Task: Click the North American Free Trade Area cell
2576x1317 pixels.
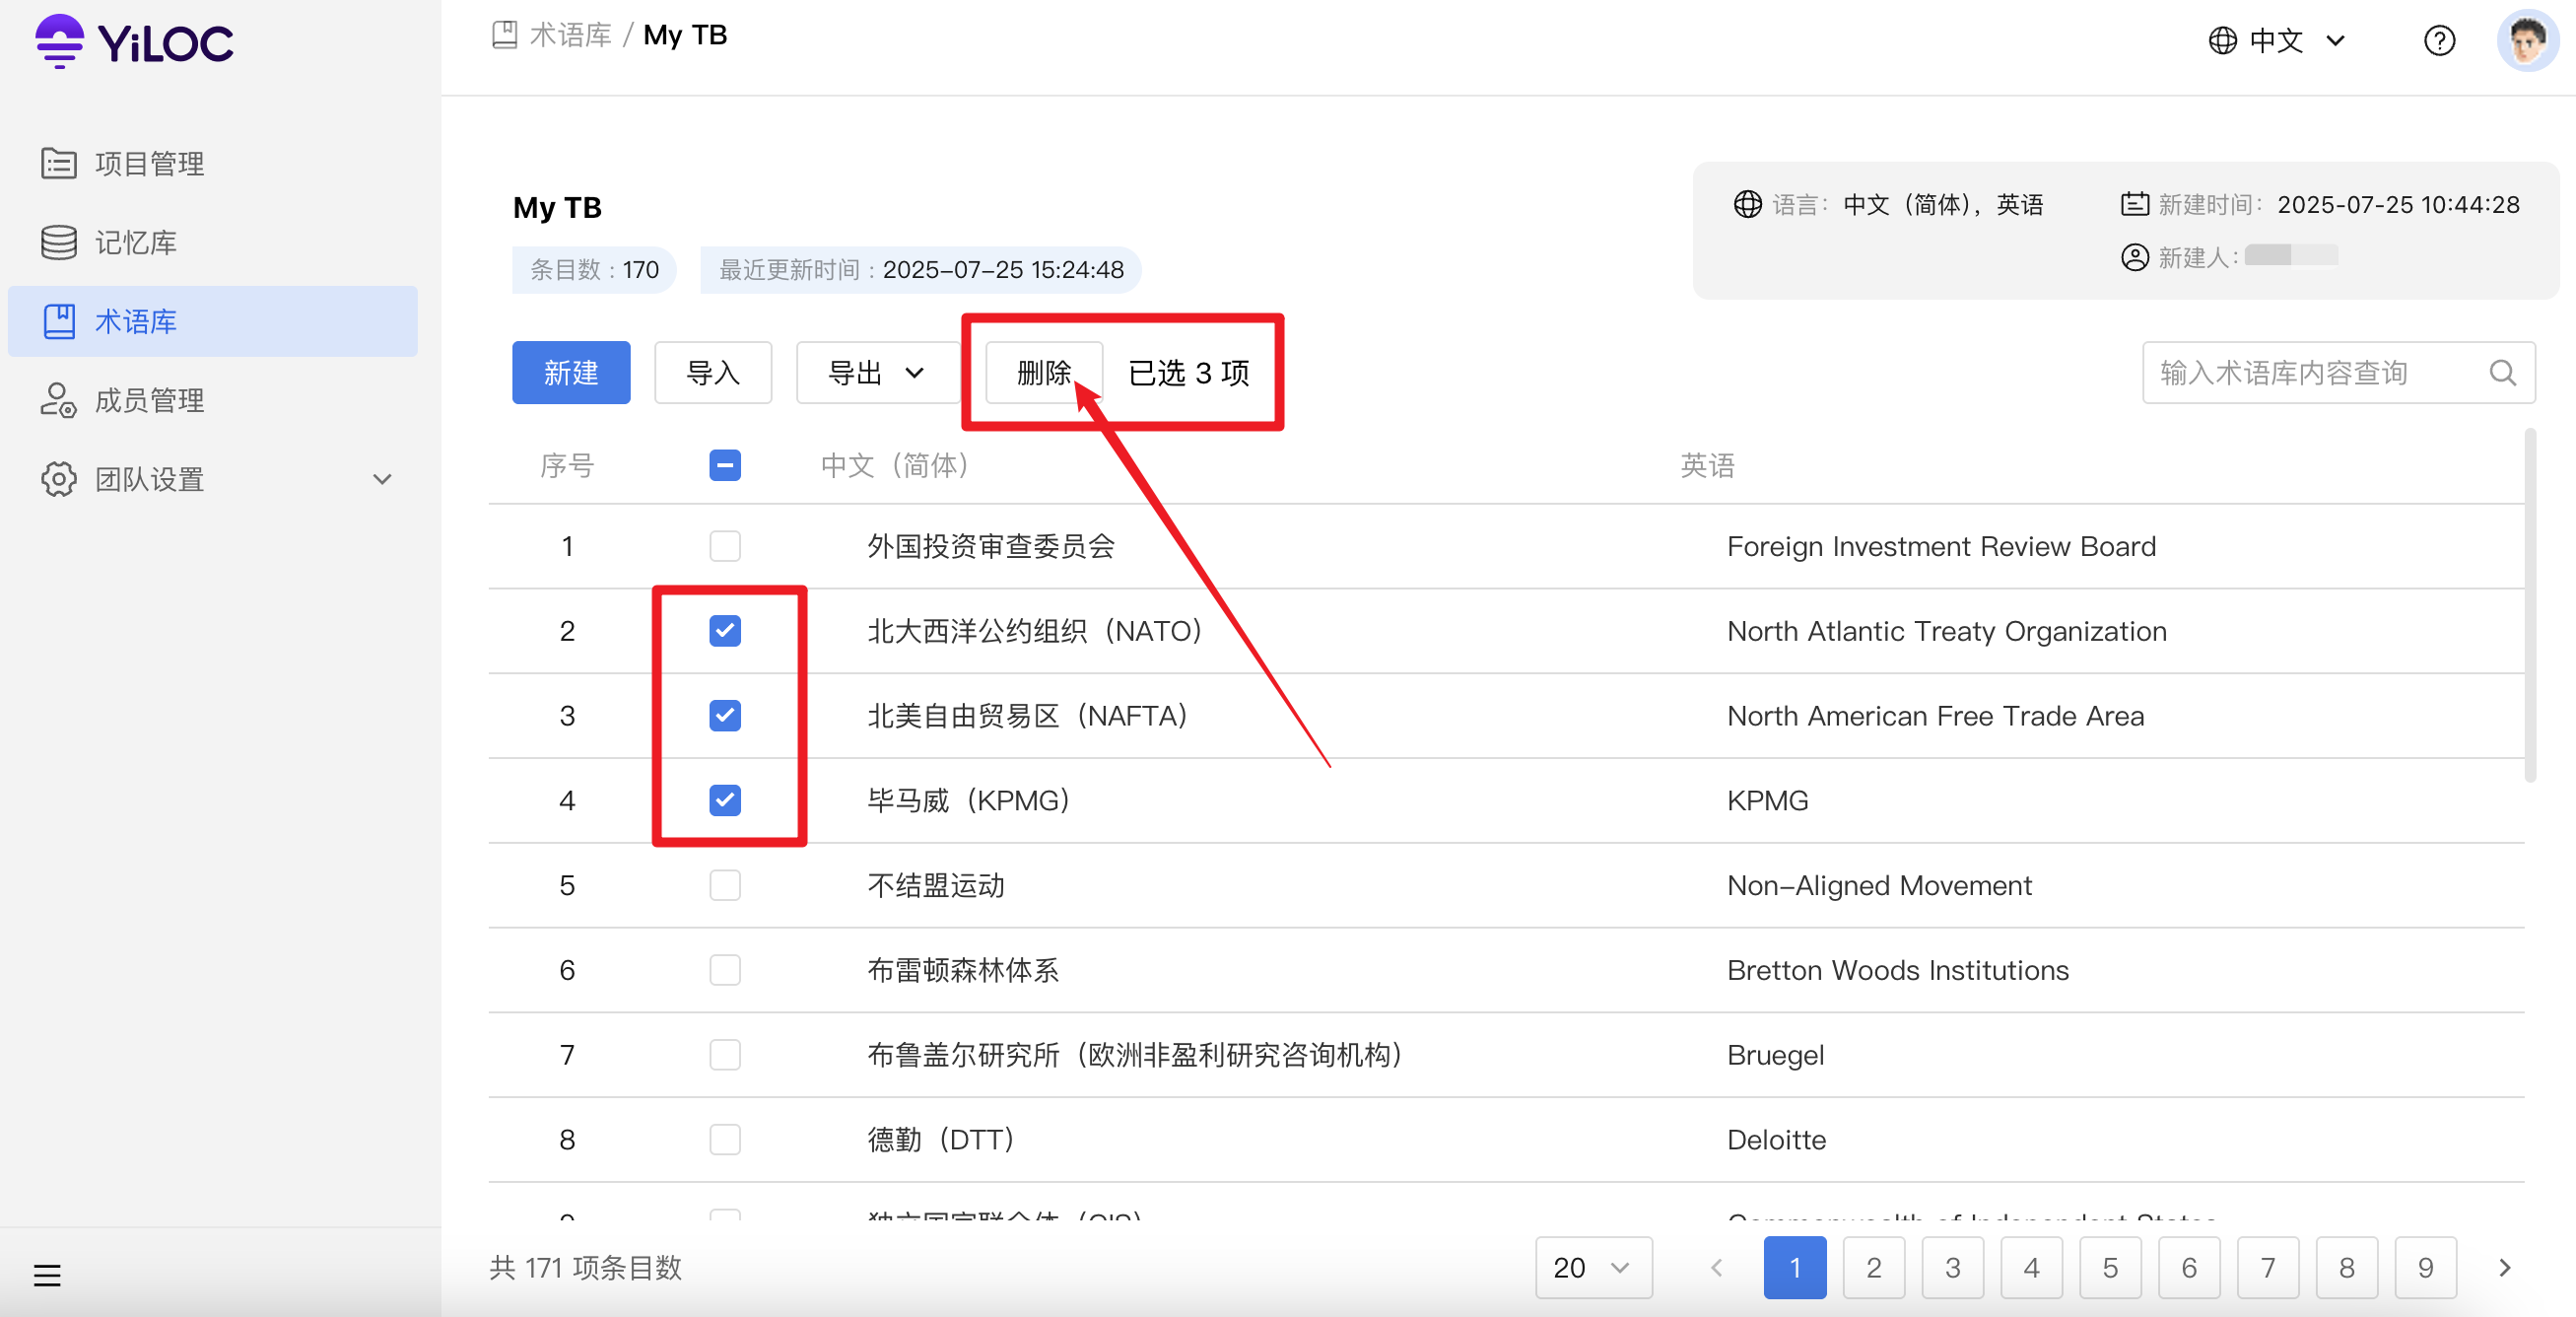Action: click(1935, 716)
